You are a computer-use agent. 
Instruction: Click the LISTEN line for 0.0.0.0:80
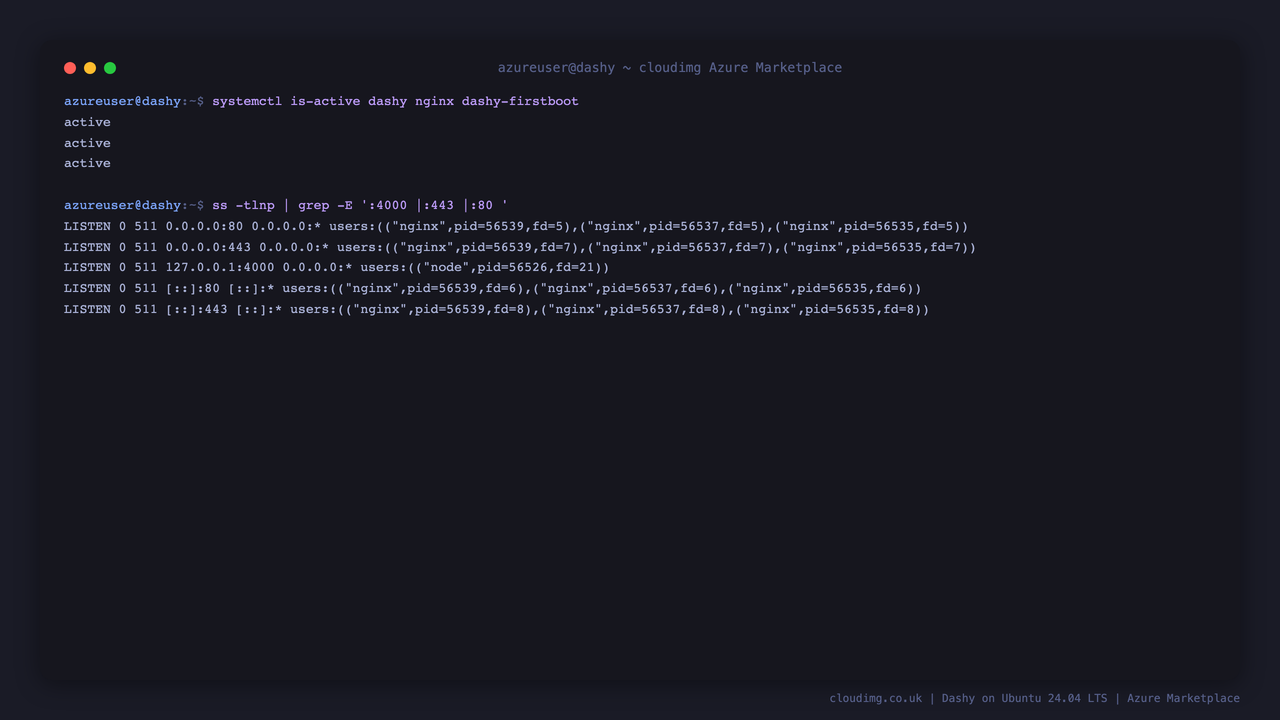point(516,226)
